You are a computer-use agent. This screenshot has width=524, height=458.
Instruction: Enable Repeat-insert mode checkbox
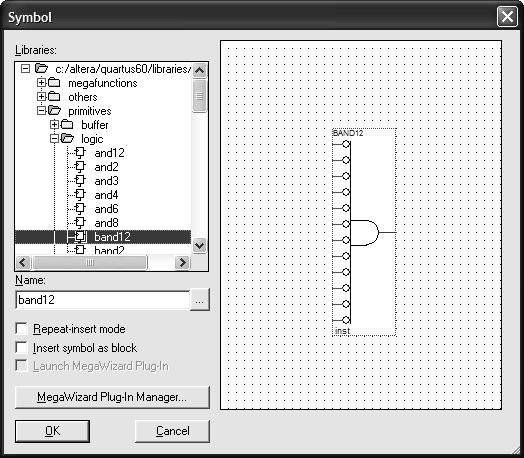click(21, 329)
